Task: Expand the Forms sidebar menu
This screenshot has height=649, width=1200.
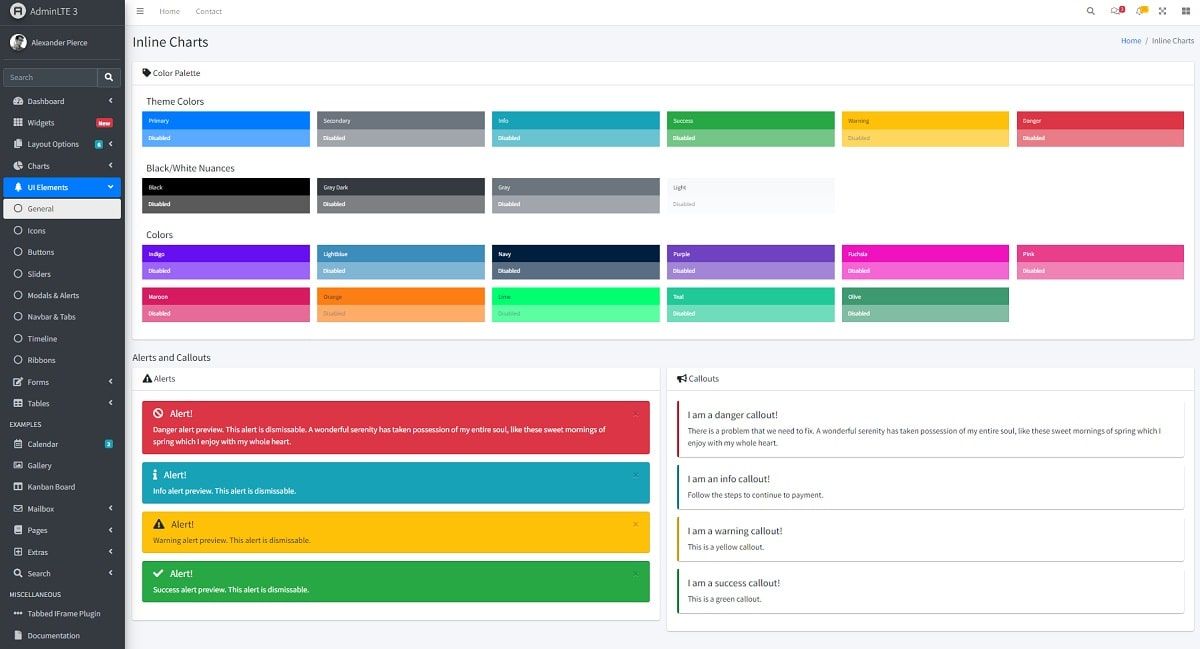Action: click(x=42, y=381)
